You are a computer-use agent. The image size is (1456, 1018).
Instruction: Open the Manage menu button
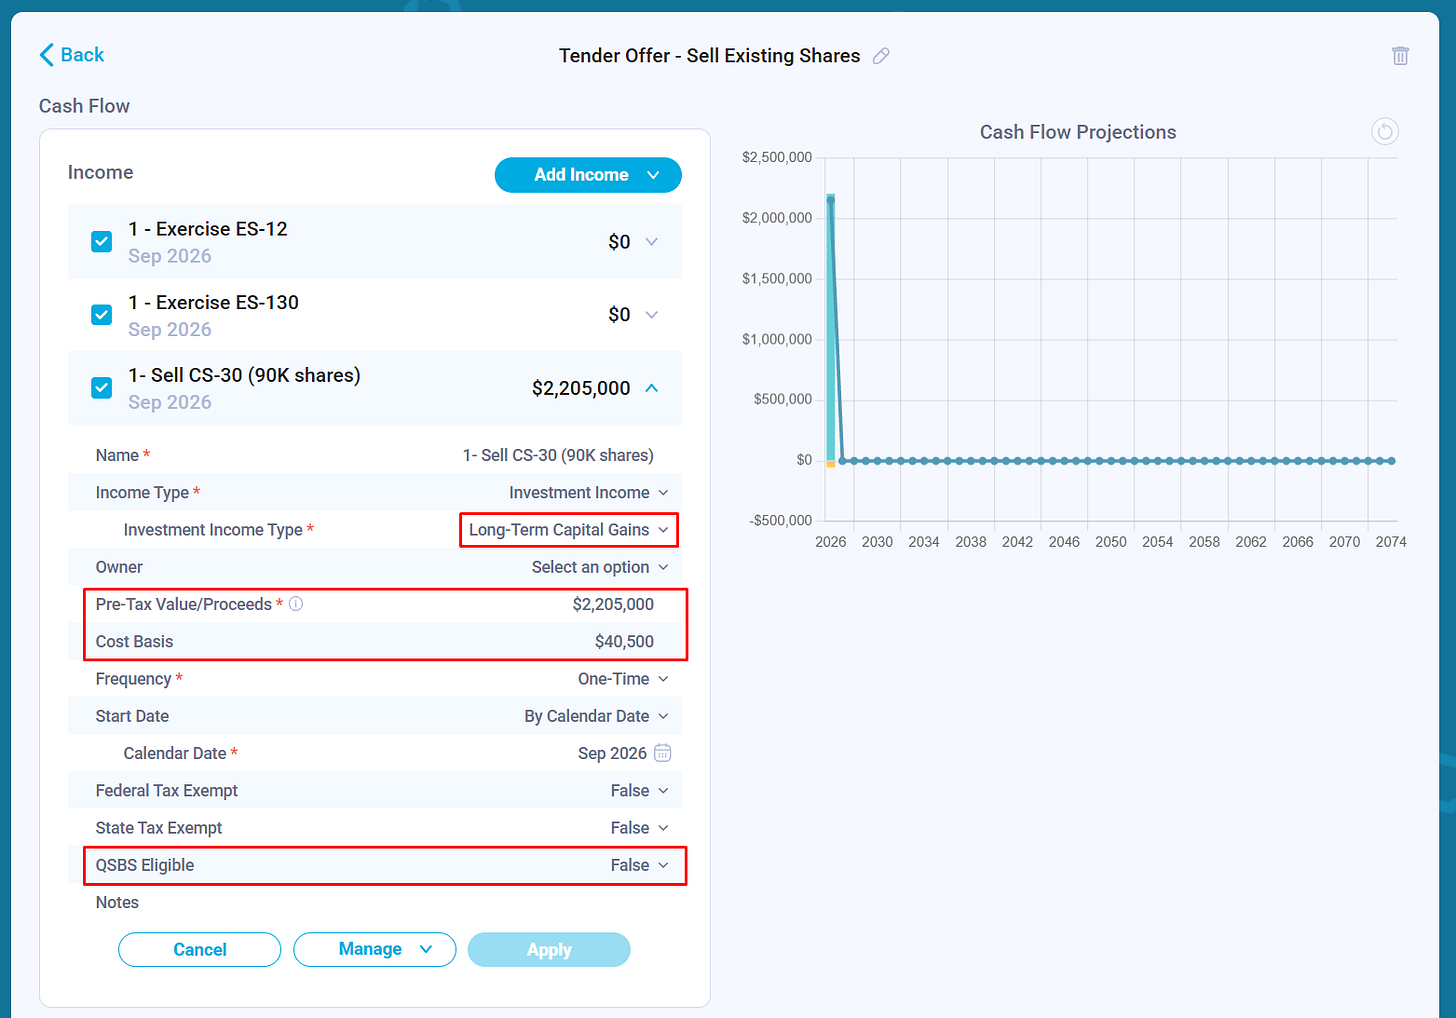[375, 949]
